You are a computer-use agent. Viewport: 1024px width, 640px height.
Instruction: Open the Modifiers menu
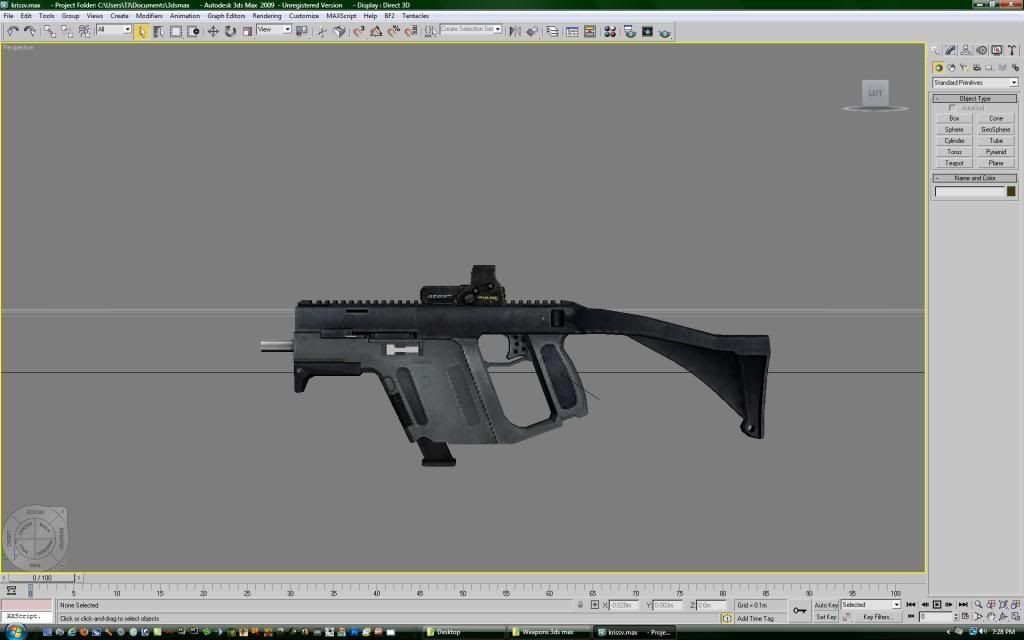pos(149,16)
